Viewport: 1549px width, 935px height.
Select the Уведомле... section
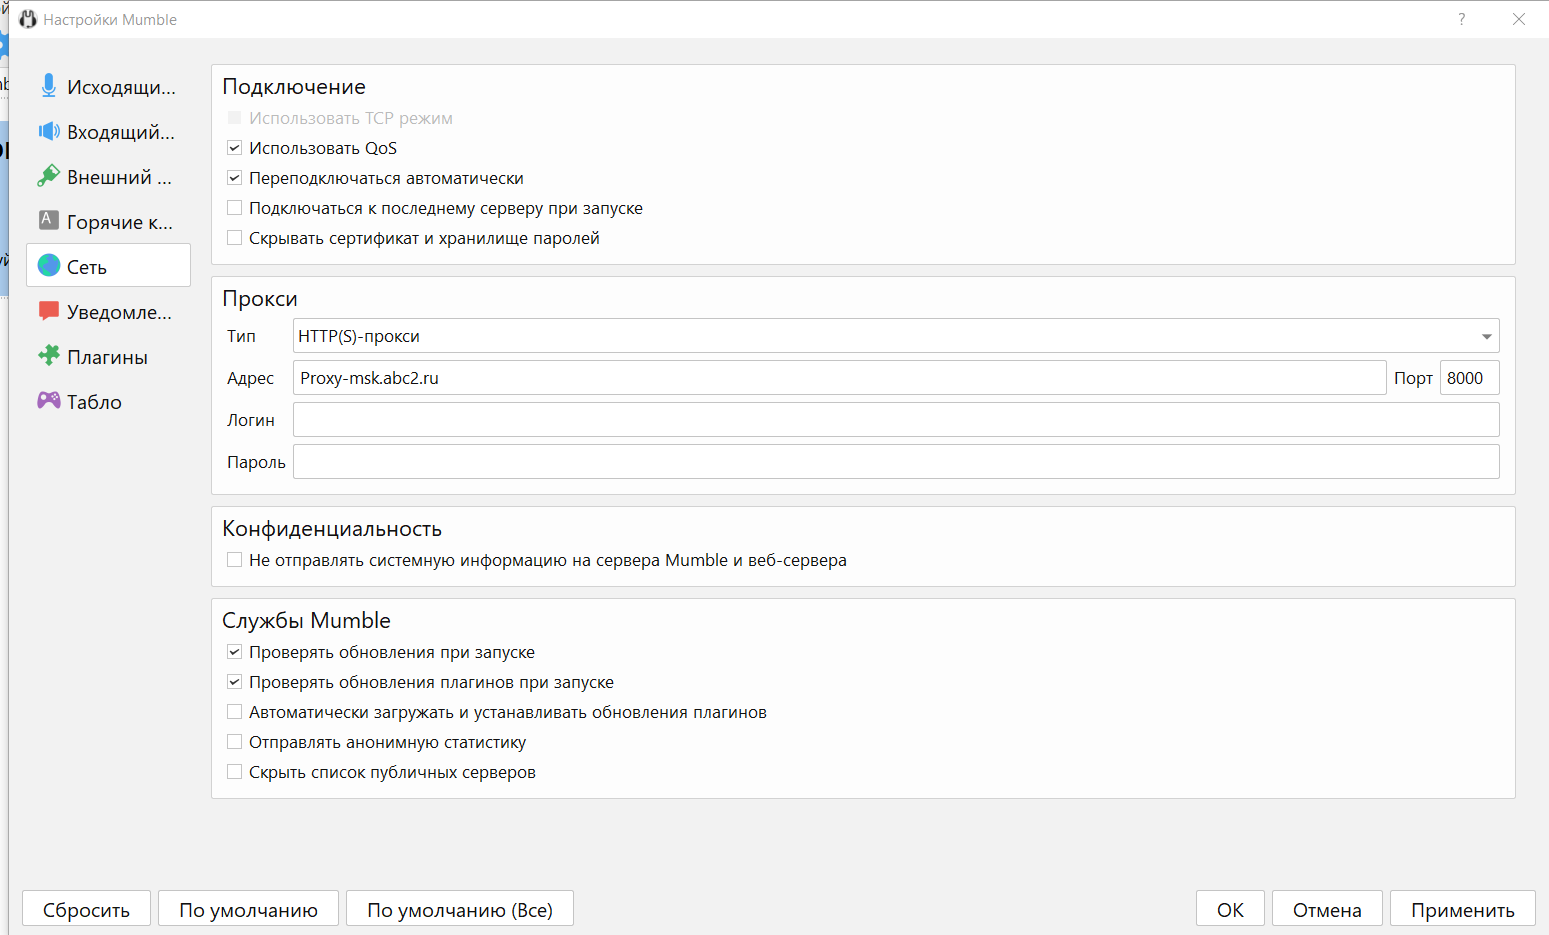coord(108,312)
